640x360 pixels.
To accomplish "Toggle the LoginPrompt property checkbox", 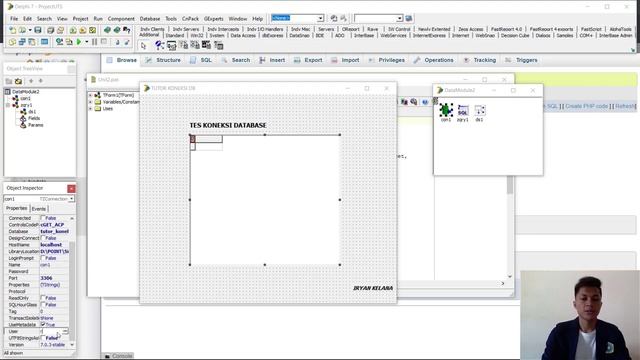I will (x=43, y=258).
